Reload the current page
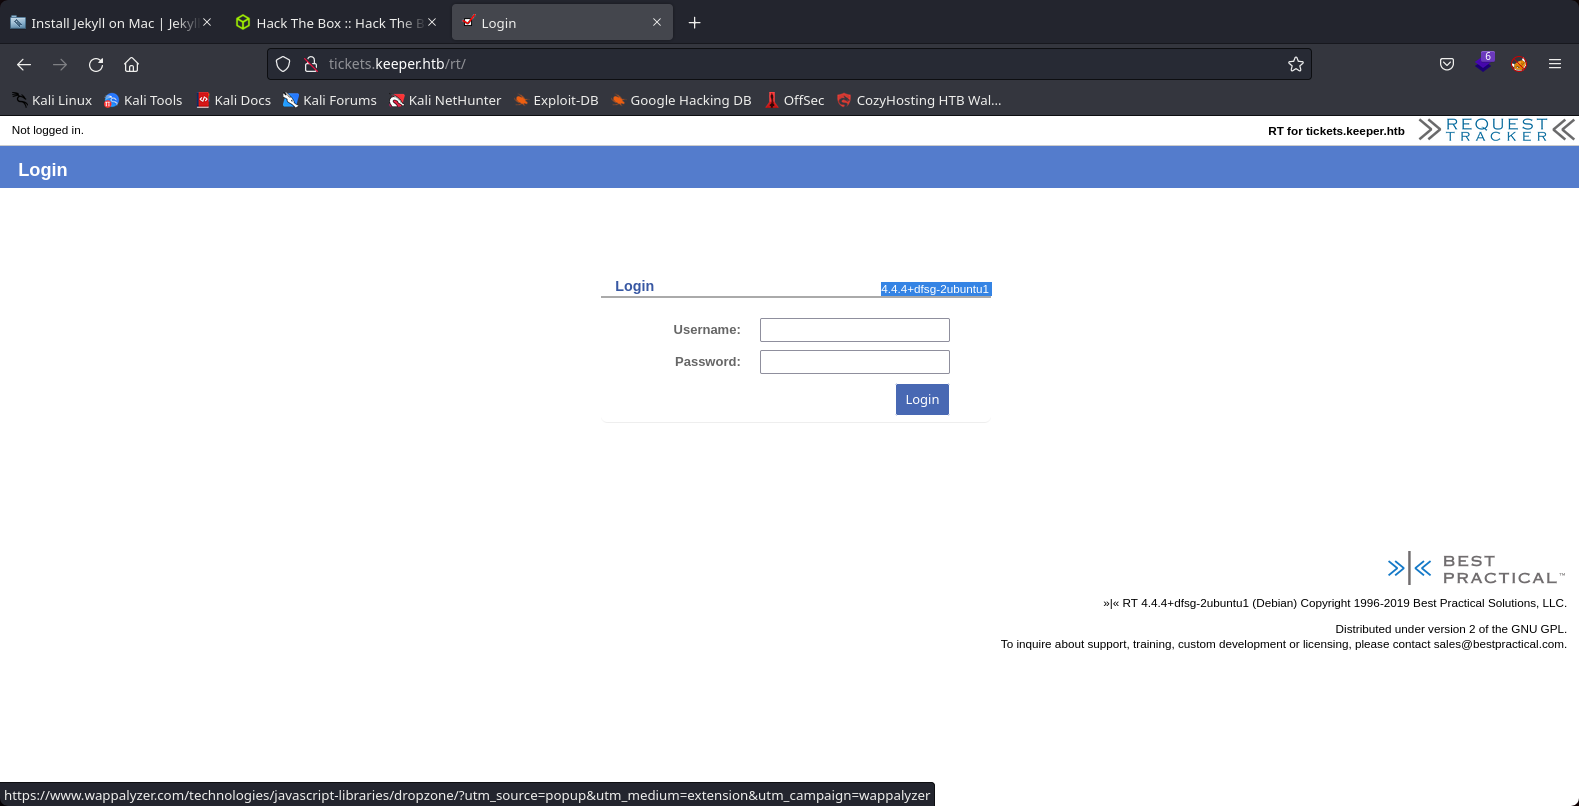Screen dimensions: 1579x806 click(x=96, y=64)
